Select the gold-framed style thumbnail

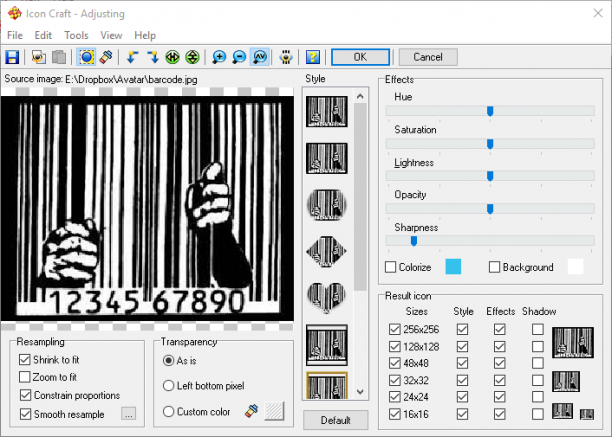click(327, 385)
